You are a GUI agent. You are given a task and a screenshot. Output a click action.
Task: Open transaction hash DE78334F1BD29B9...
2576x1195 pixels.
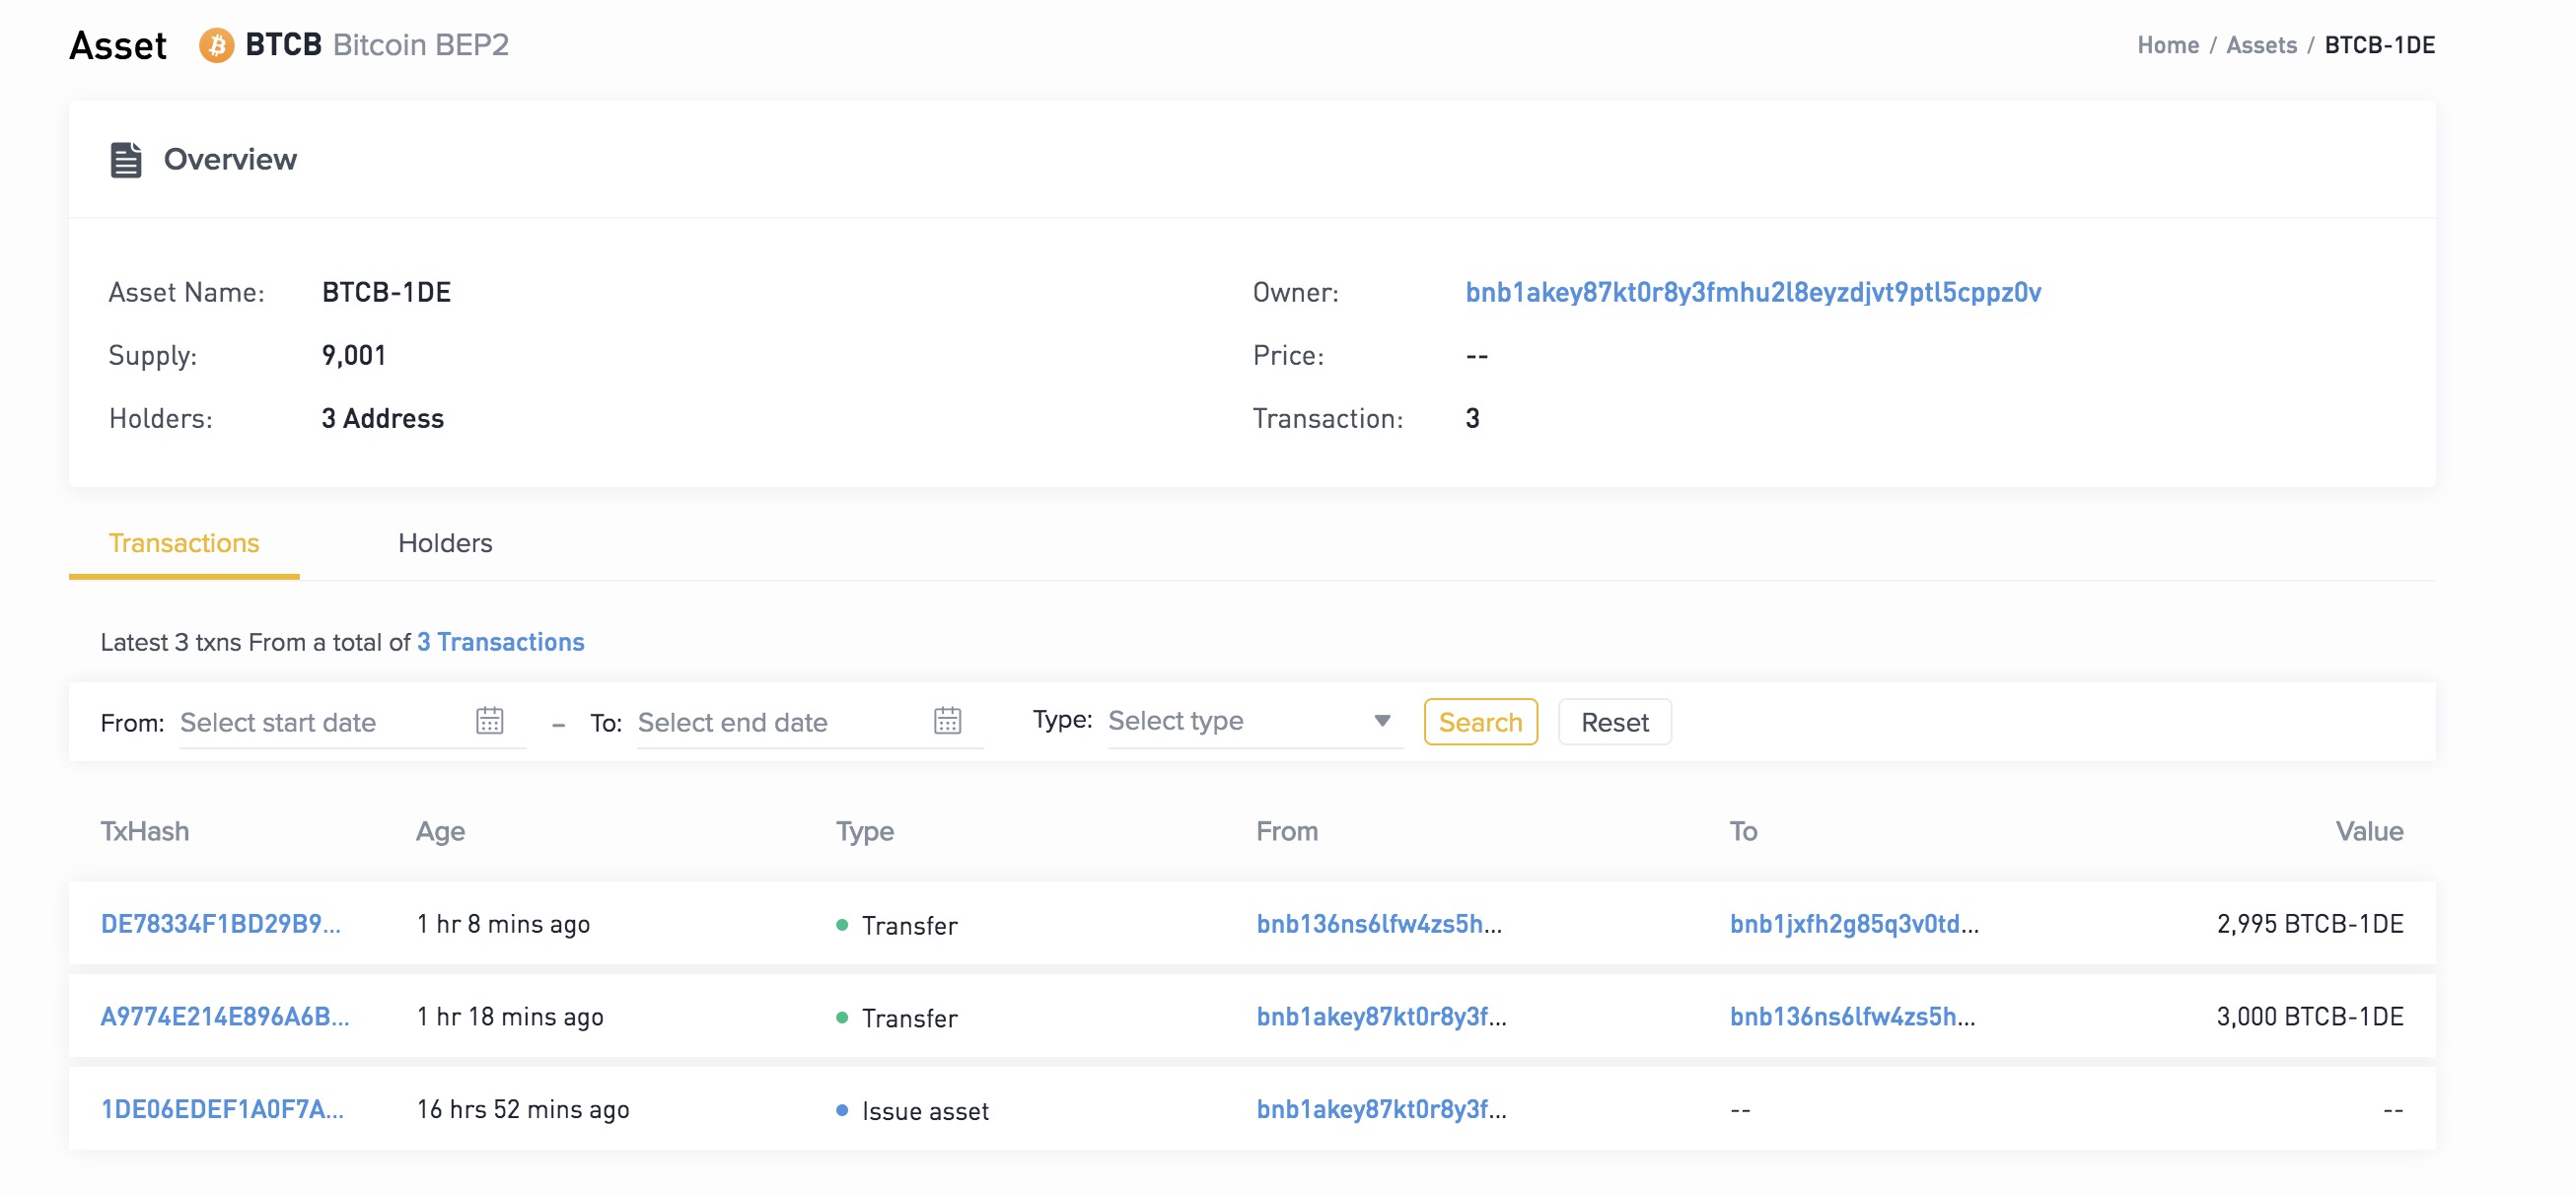coord(220,923)
